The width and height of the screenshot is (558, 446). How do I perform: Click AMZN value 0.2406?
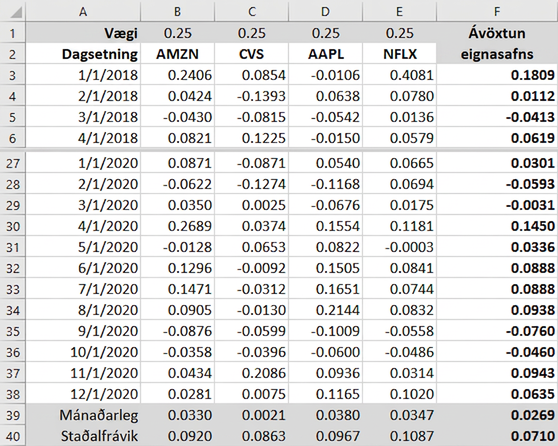coord(177,75)
